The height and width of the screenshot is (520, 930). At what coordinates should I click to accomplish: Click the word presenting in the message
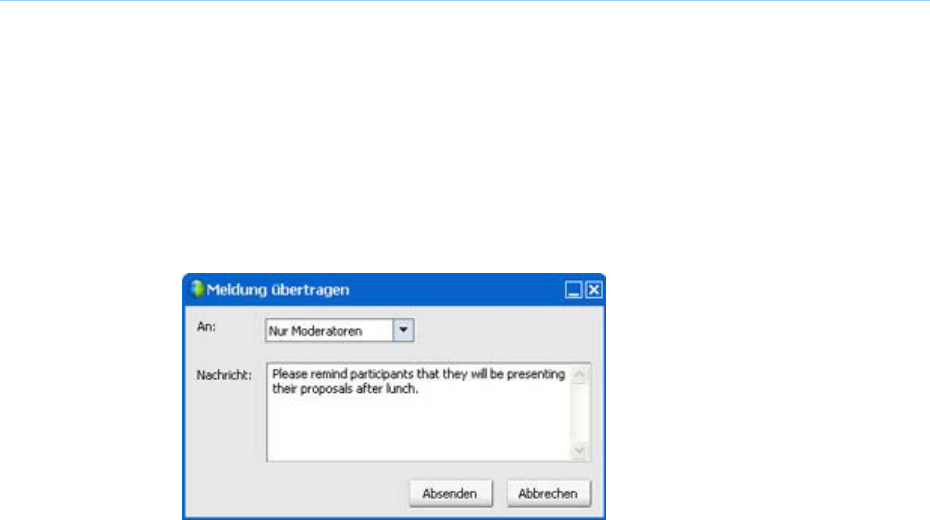[x=536, y=375]
